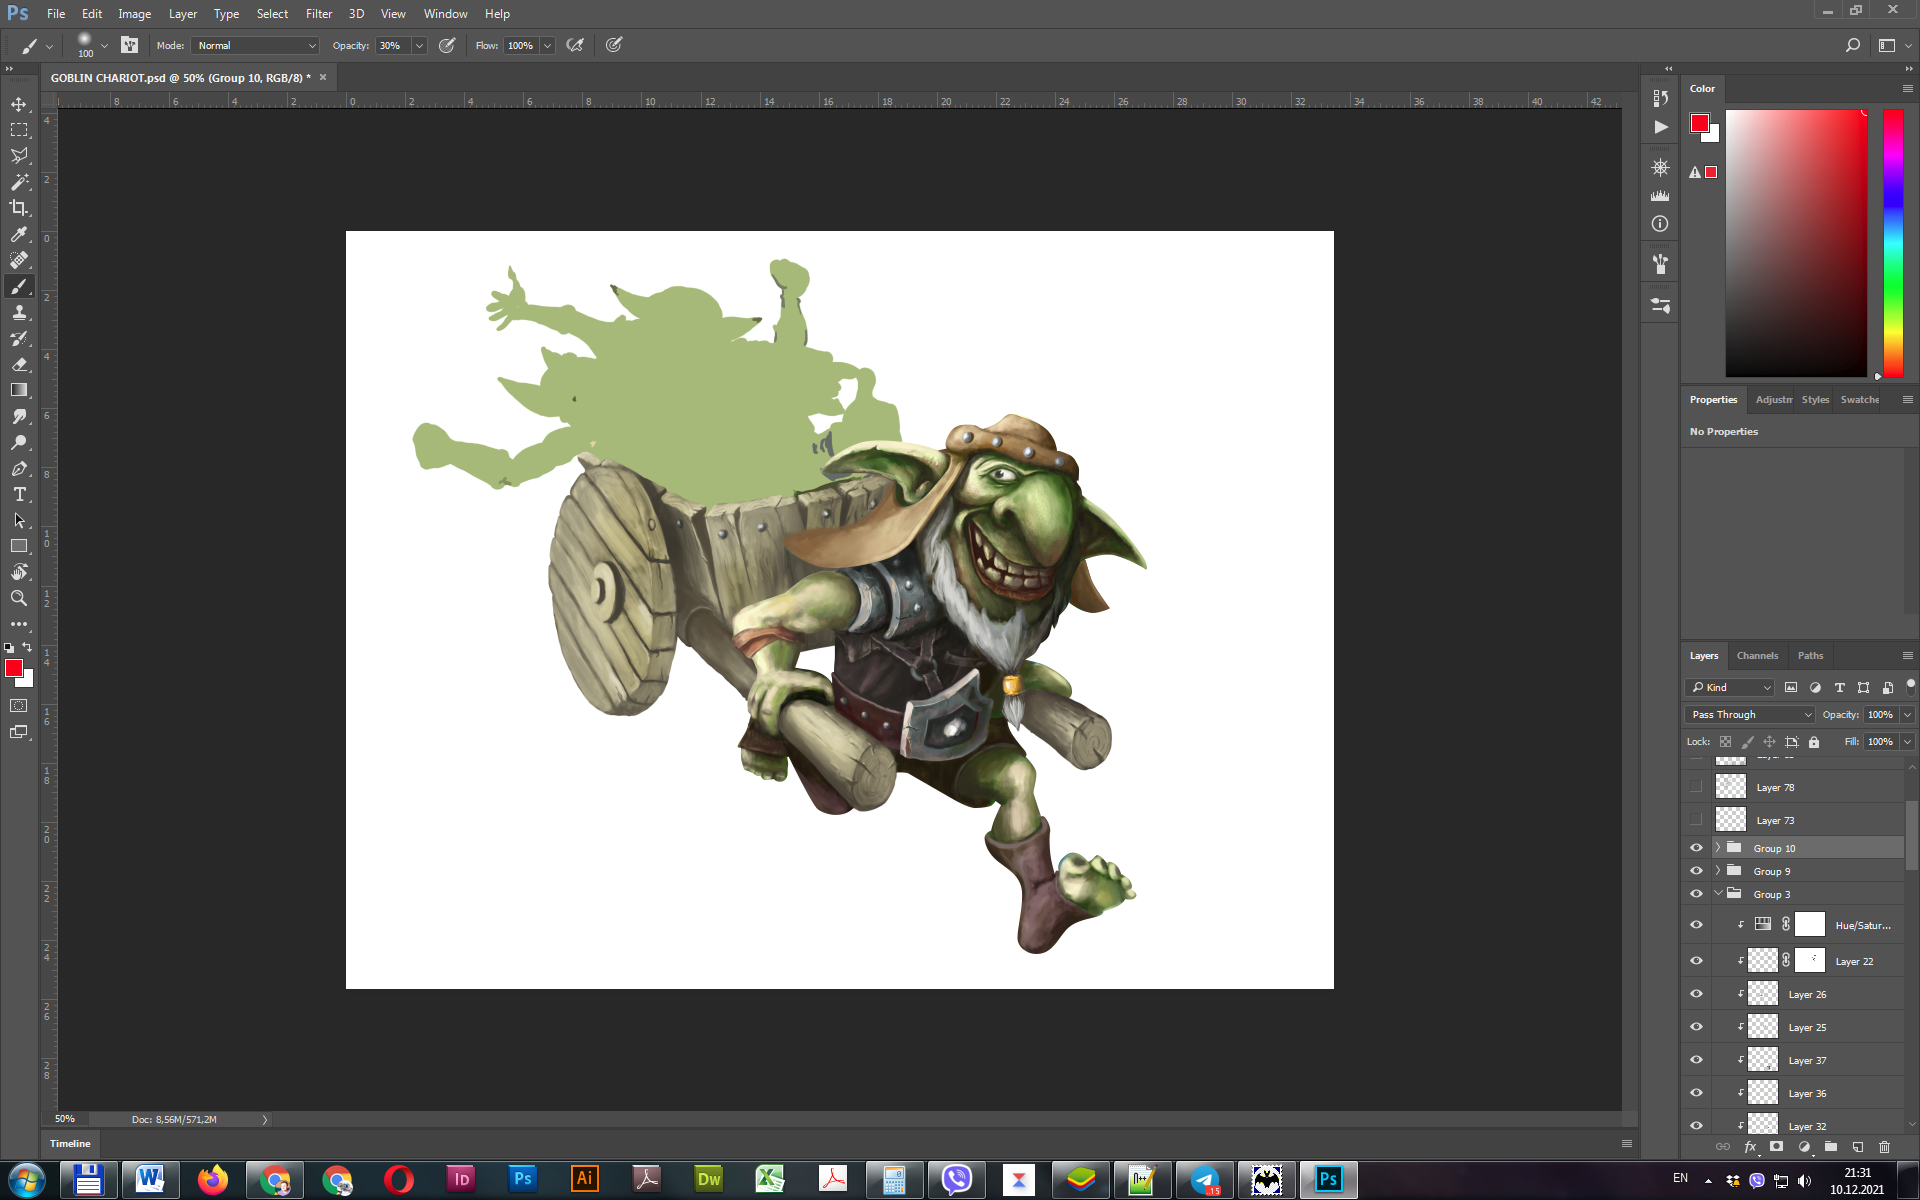Viewport: 1920px width, 1200px height.
Task: Open Microsoft Word from taskbar
Action: (150, 1180)
